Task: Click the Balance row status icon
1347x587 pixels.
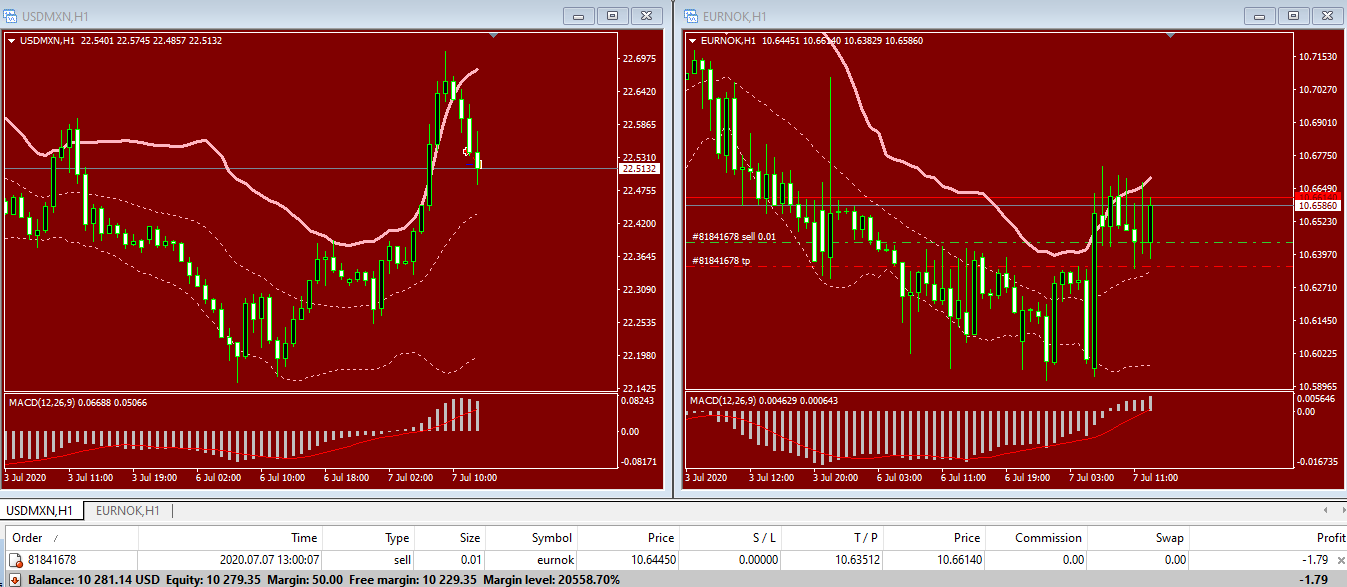Action: [x=16, y=580]
